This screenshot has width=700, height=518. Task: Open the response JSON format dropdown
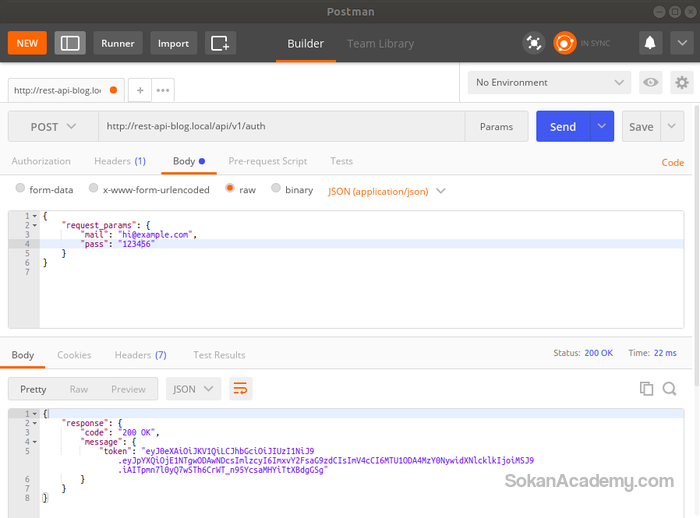(x=193, y=389)
